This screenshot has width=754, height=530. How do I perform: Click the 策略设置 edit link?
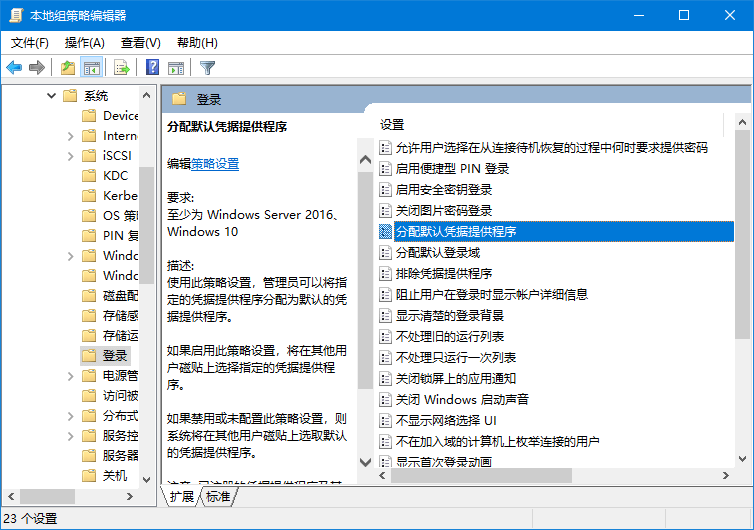coord(215,164)
